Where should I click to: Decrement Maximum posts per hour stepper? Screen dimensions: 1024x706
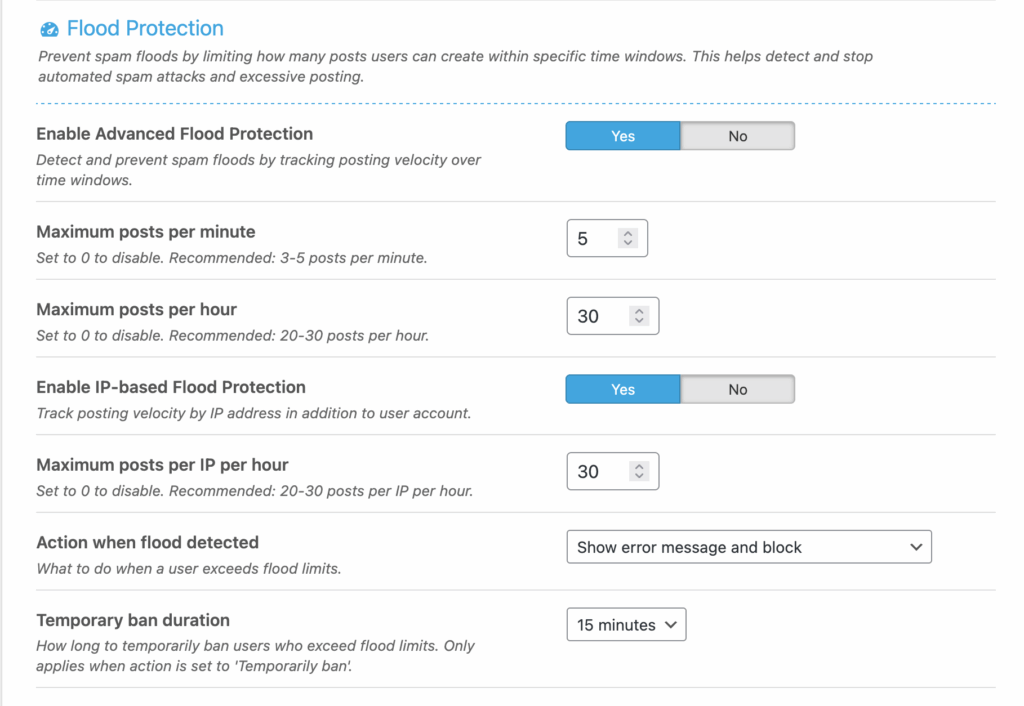coord(640,321)
